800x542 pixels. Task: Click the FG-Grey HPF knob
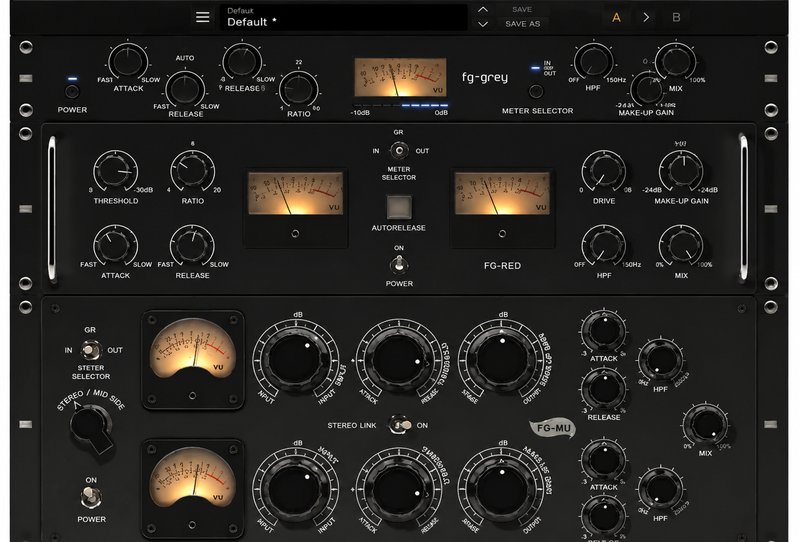click(x=593, y=62)
